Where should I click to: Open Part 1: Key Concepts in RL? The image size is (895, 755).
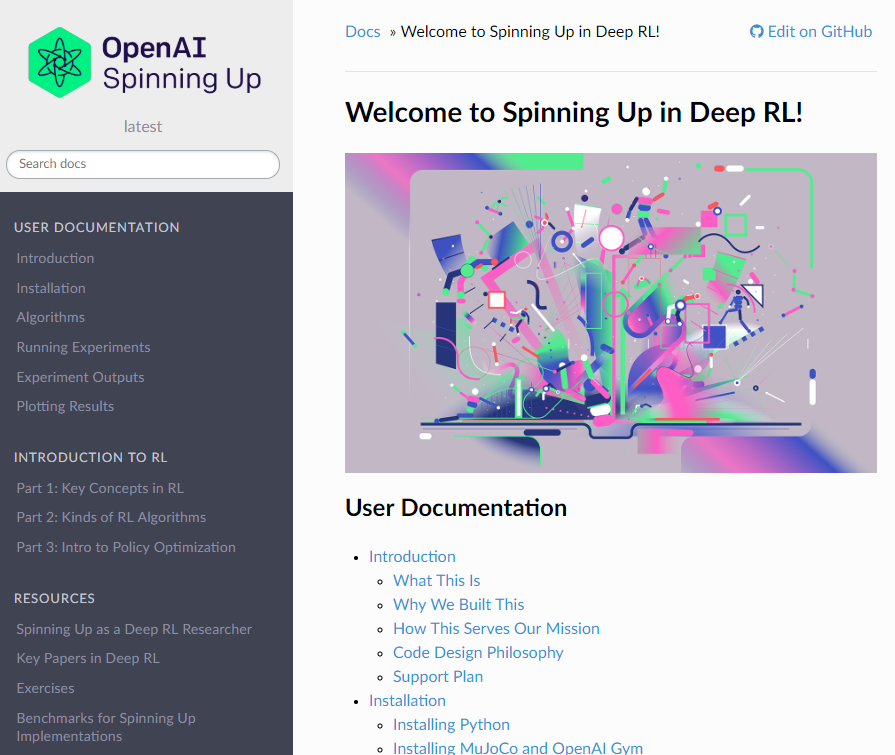pos(100,488)
